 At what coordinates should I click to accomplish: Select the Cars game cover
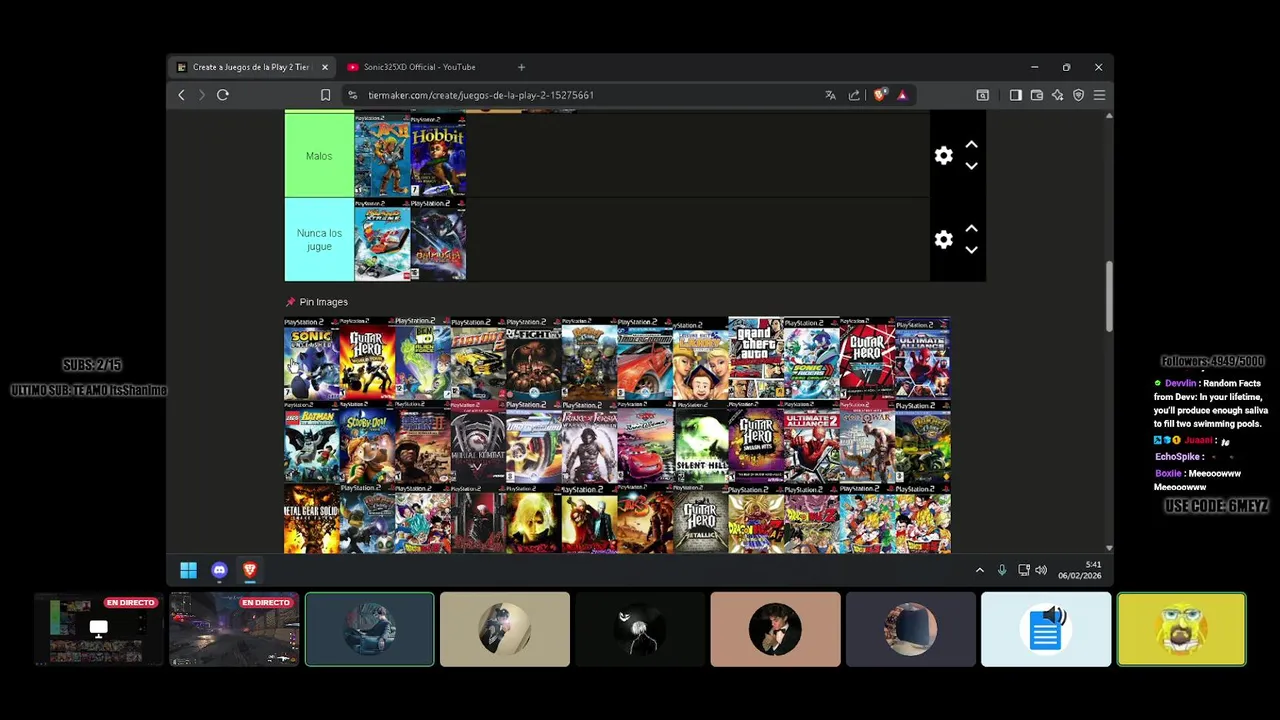(x=645, y=442)
